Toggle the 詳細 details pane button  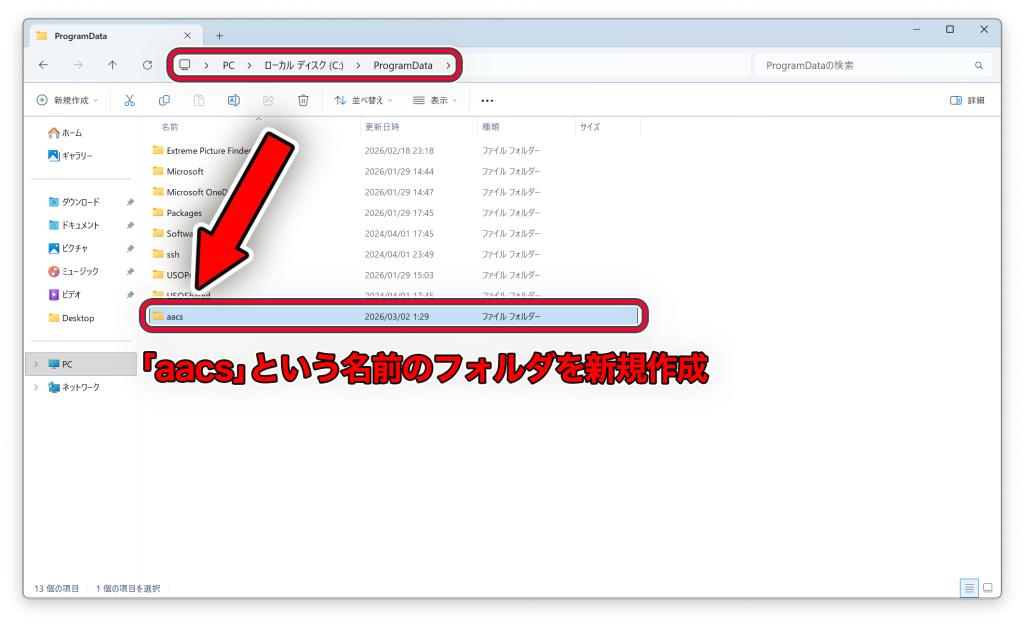click(967, 100)
